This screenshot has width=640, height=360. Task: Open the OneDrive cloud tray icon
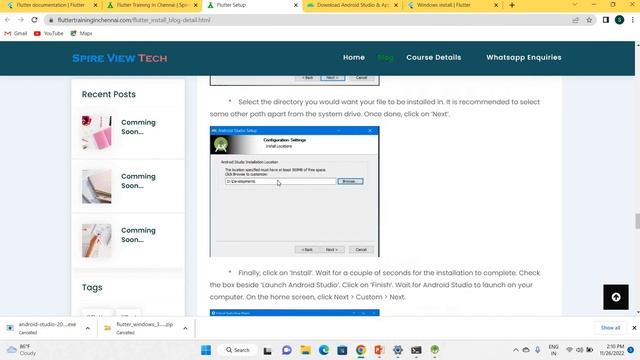click(526, 350)
